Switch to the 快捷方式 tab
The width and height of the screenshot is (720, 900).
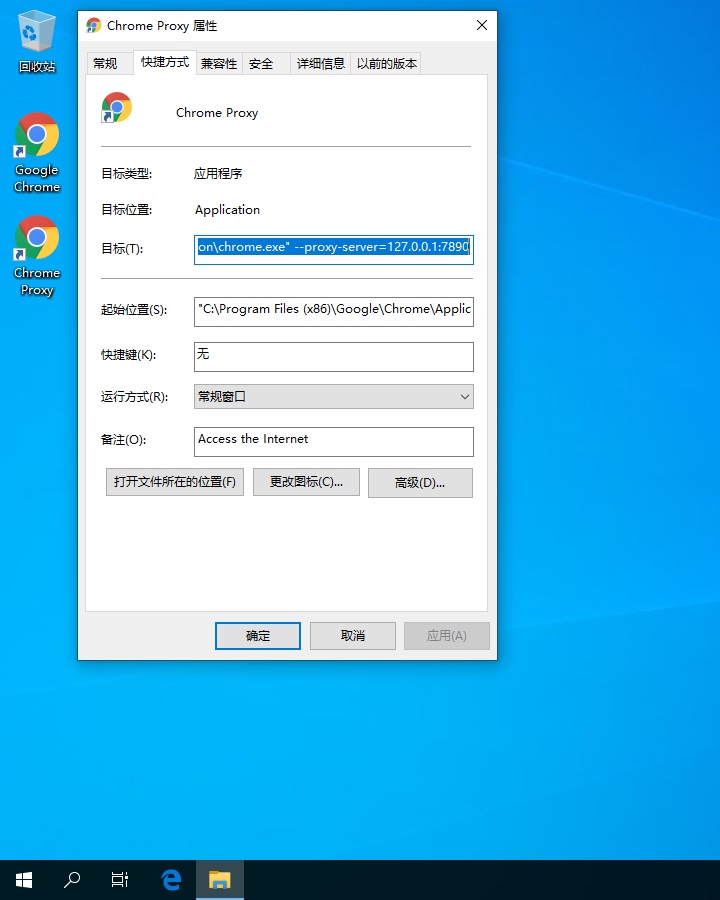click(x=165, y=62)
